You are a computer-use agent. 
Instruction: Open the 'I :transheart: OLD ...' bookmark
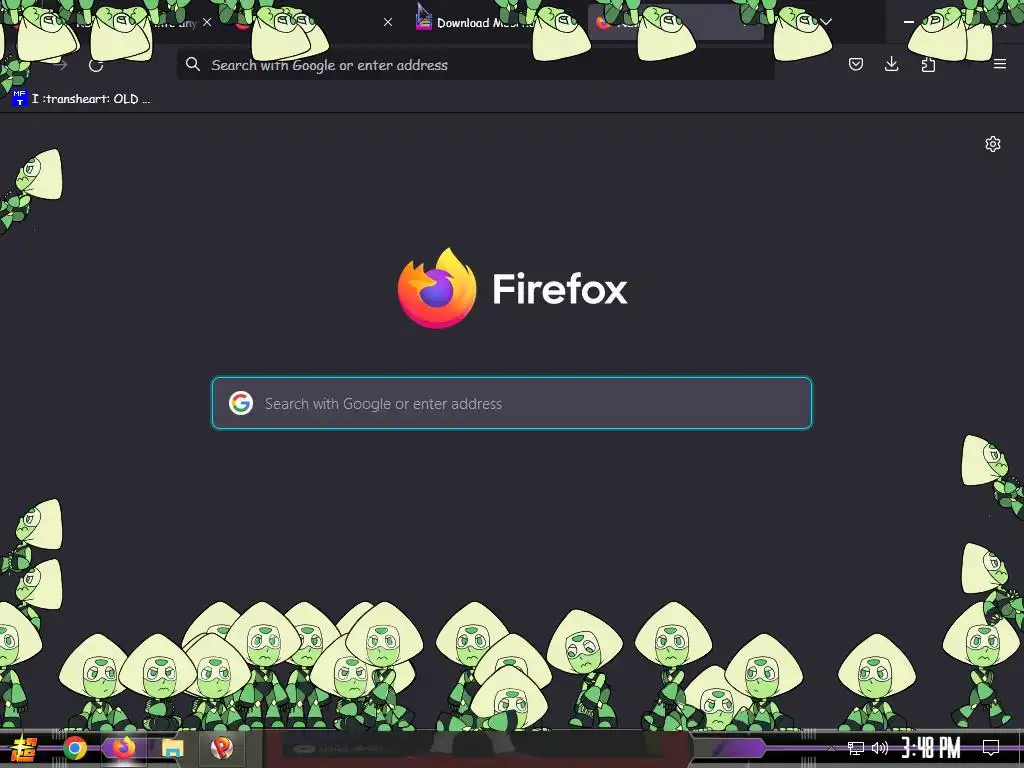click(81, 99)
